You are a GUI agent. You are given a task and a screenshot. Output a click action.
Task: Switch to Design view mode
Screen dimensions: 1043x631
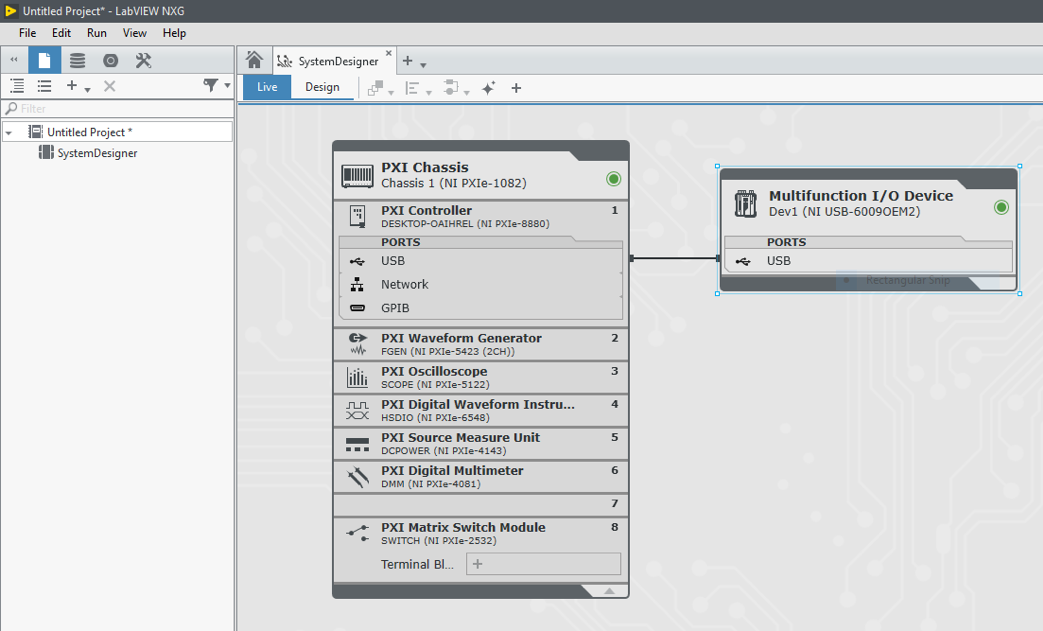point(322,87)
